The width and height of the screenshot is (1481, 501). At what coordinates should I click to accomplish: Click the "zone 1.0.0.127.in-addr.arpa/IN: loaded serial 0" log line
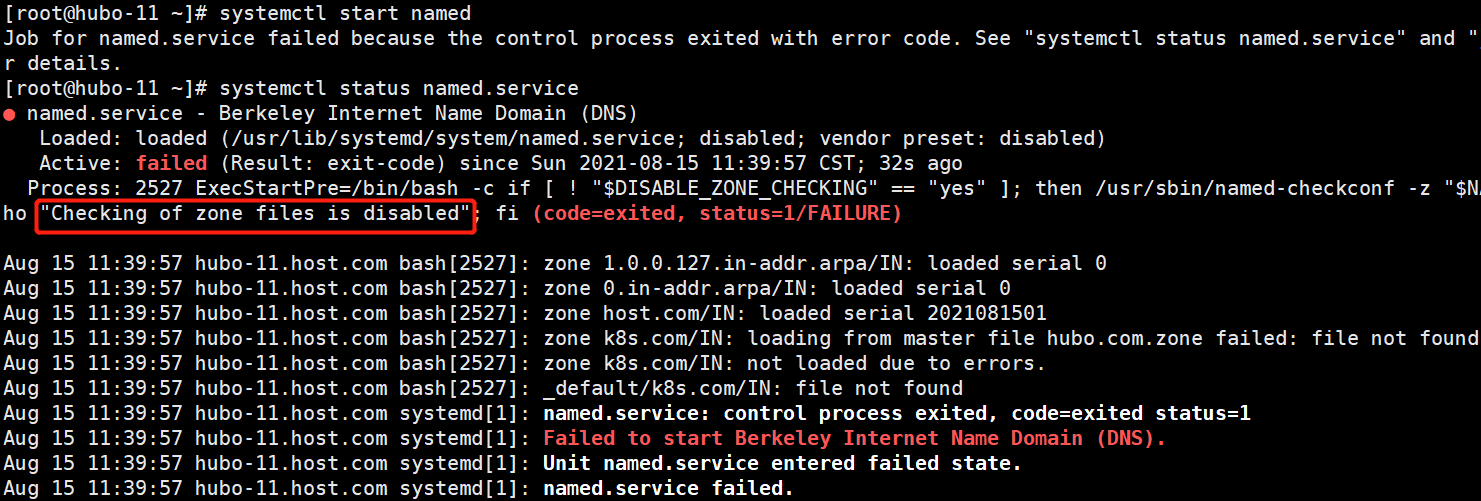pyautogui.click(x=824, y=264)
